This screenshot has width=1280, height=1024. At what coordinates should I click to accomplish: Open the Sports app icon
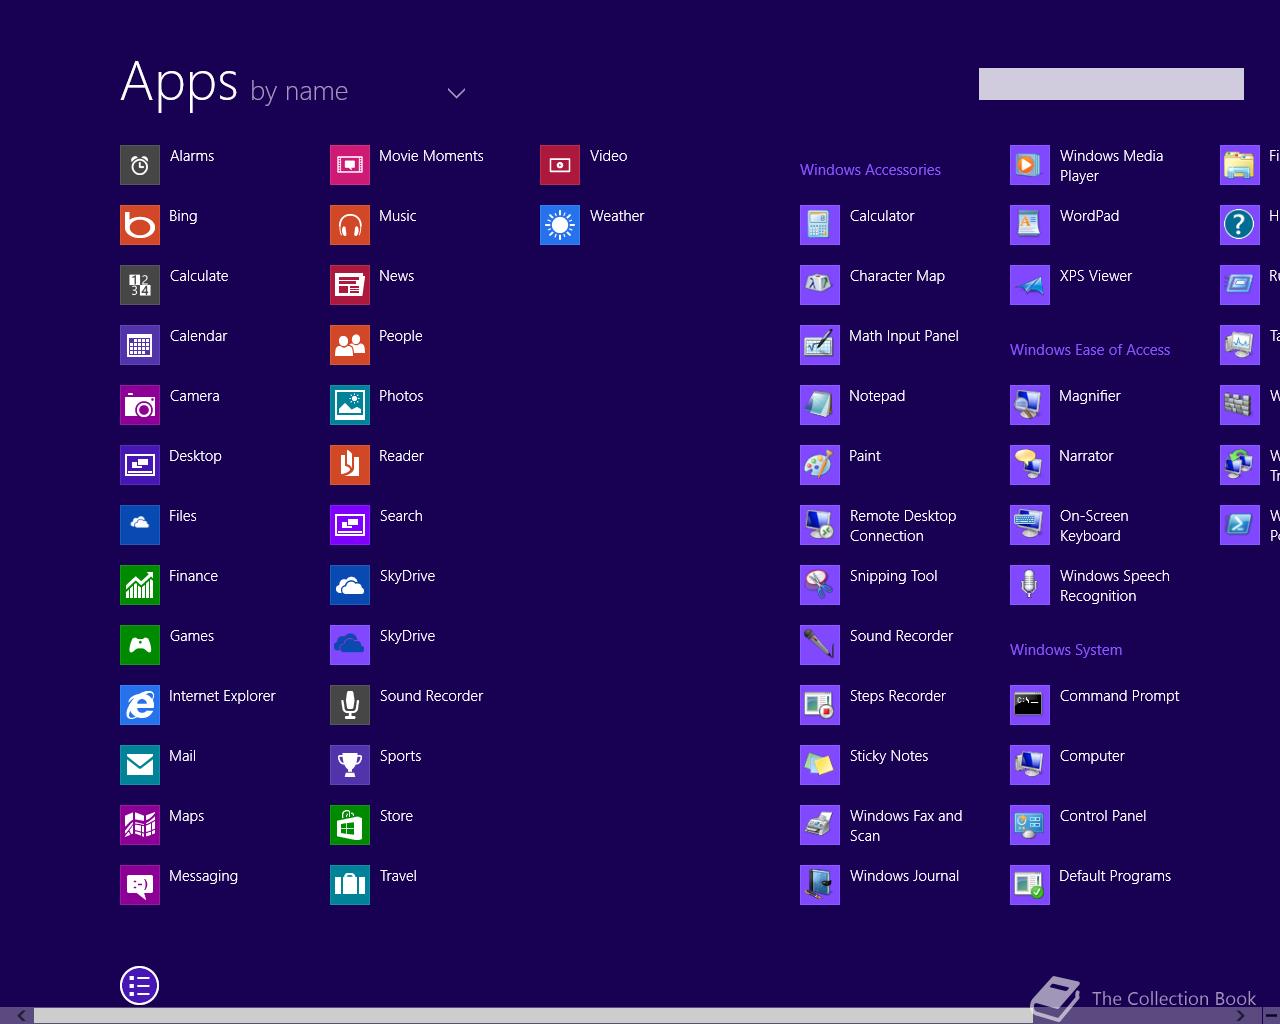point(350,765)
